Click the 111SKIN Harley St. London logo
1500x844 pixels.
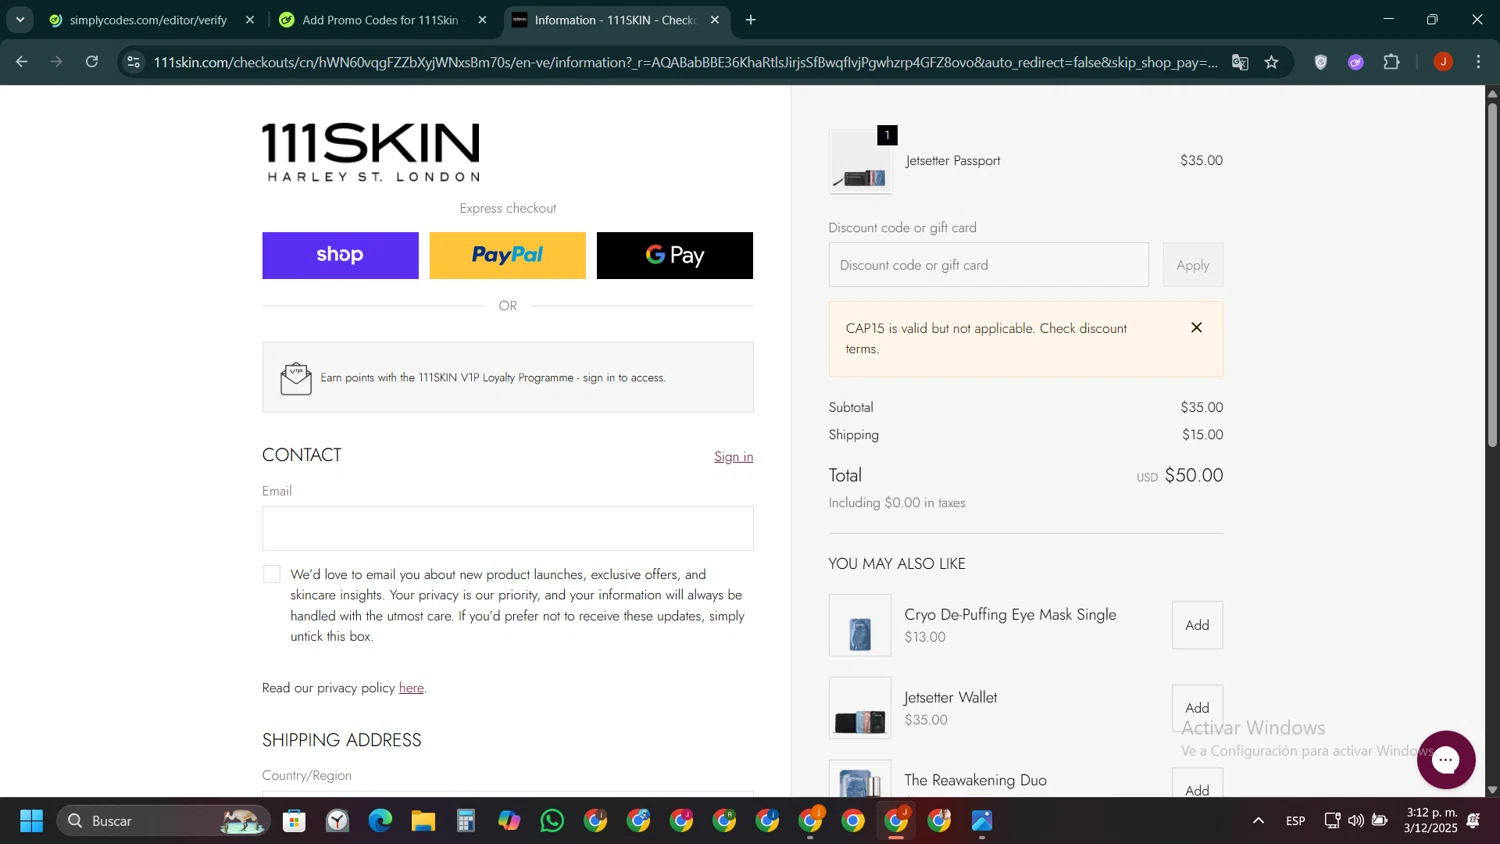click(x=371, y=152)
